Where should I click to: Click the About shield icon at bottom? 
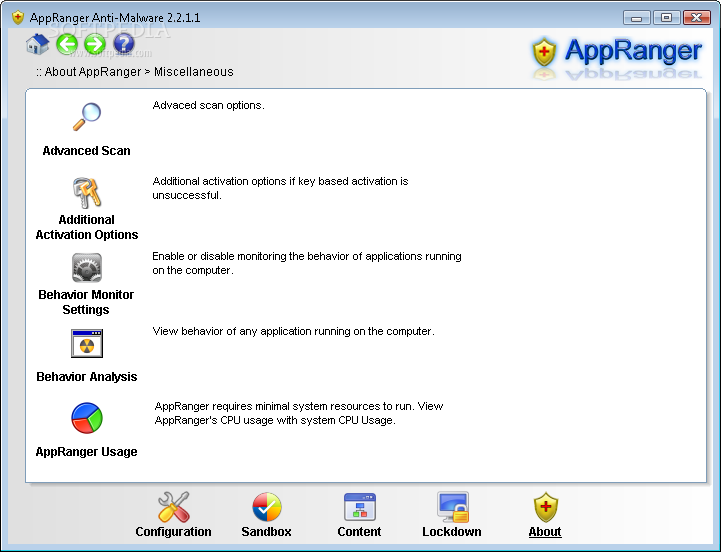click(545, 507)
